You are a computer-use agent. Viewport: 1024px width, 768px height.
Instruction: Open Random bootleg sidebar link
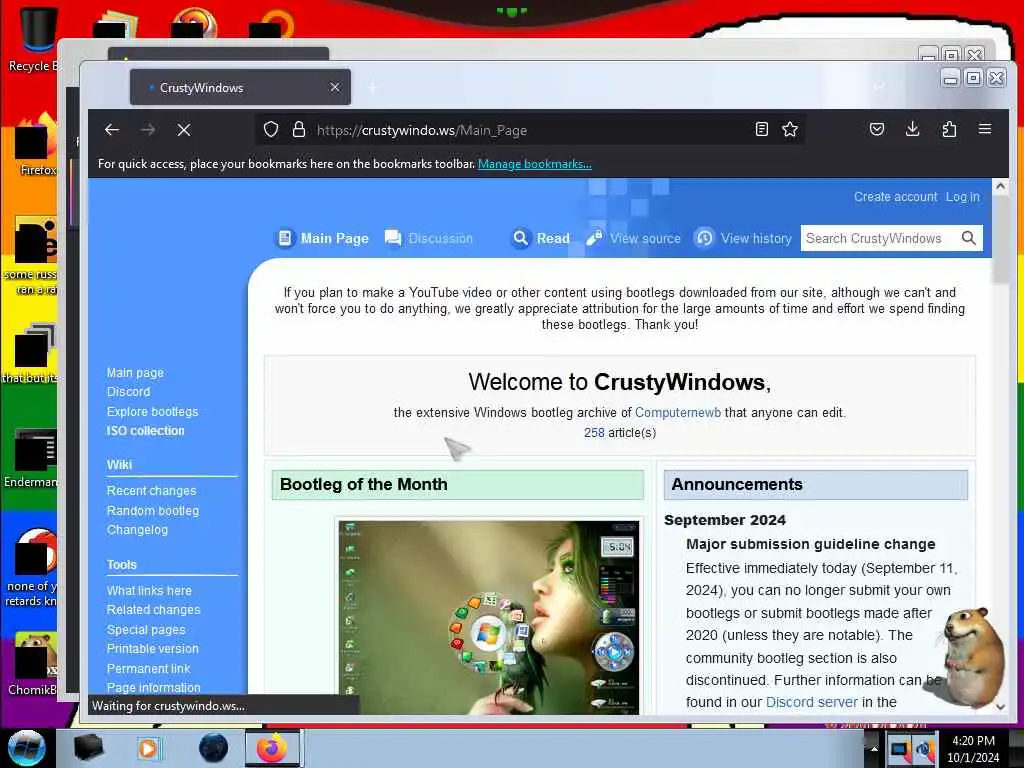153,511
